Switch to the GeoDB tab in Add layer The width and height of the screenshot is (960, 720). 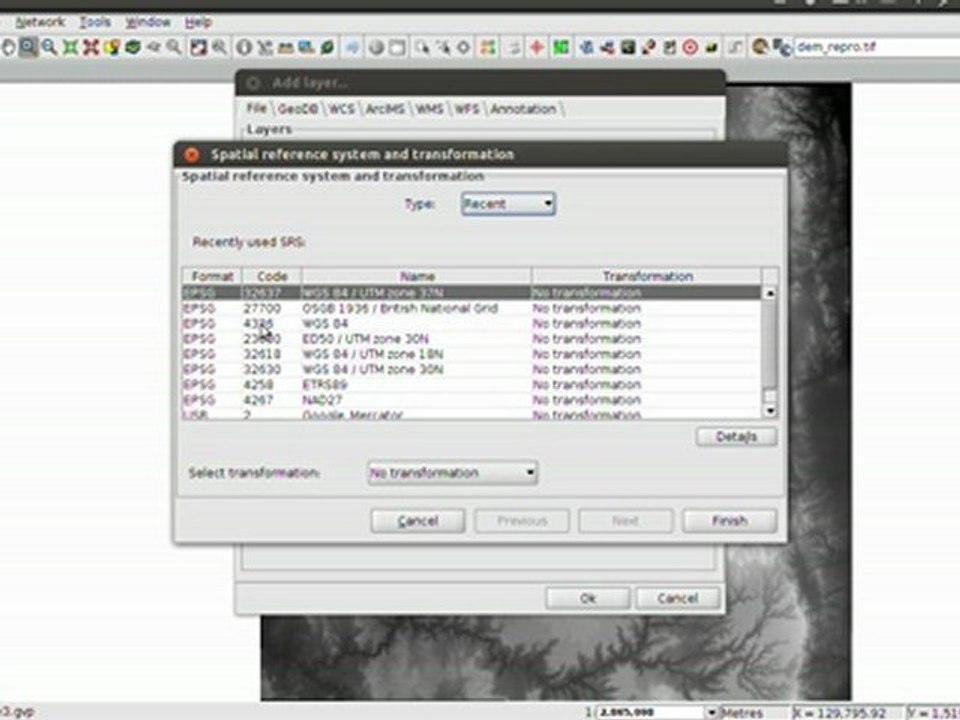(x=298, y=109)
